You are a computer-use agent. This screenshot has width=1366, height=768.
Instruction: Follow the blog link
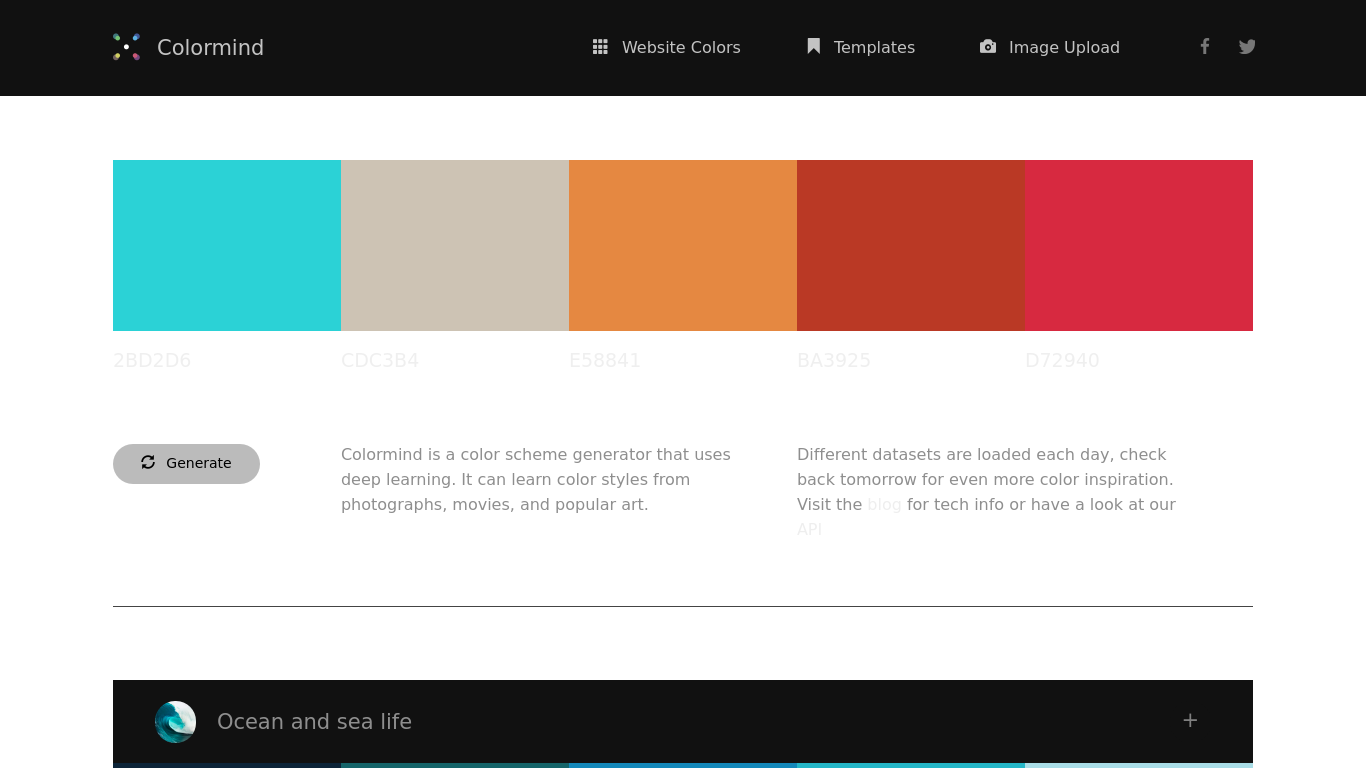884,504
